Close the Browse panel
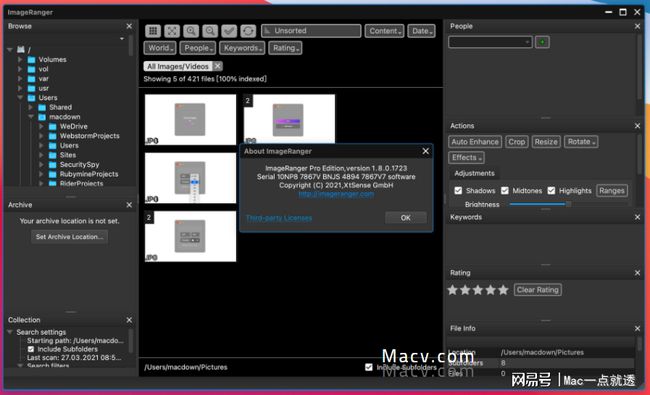 click(x=129, y=26)
